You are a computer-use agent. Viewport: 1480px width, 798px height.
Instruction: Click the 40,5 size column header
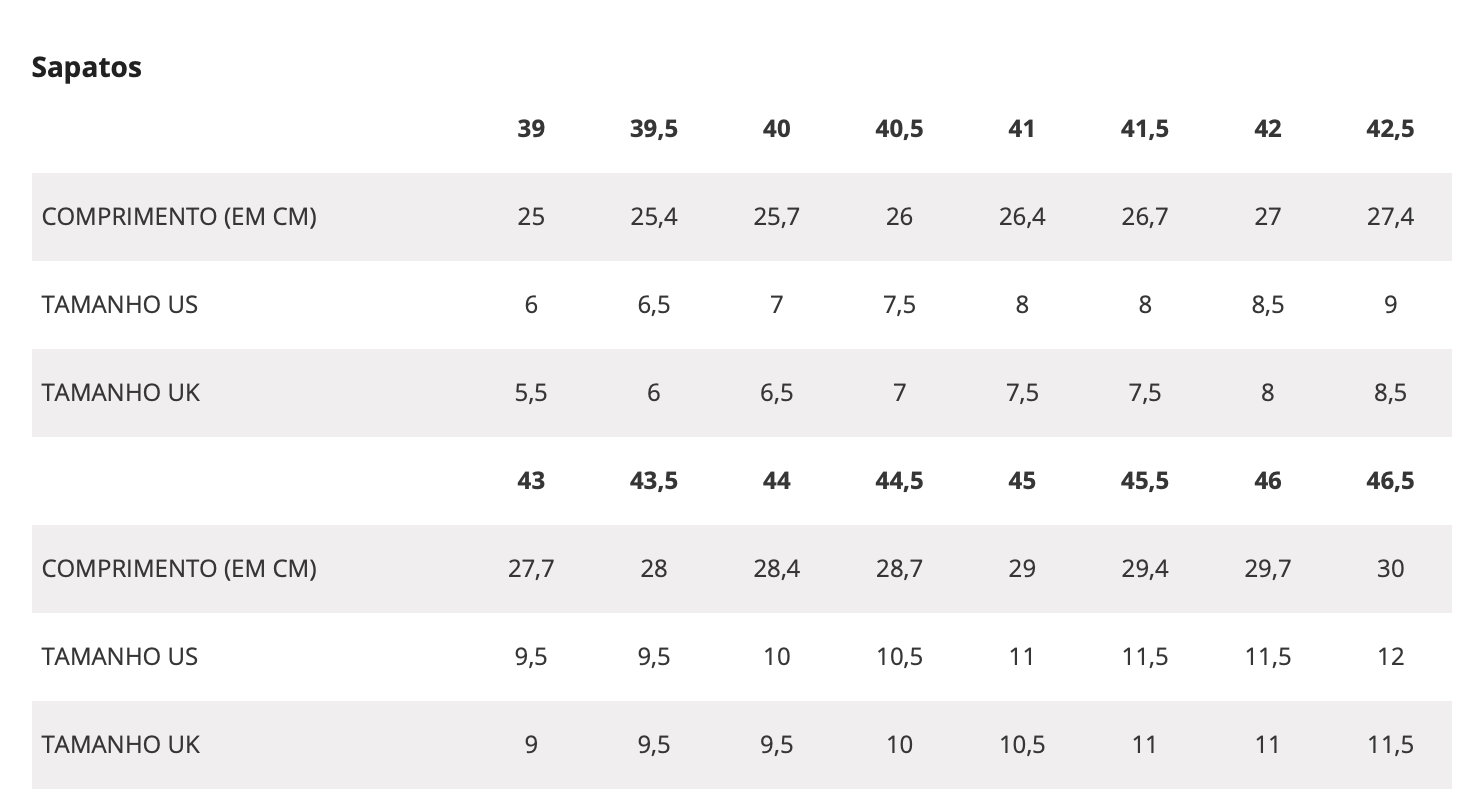click(899, 129)
